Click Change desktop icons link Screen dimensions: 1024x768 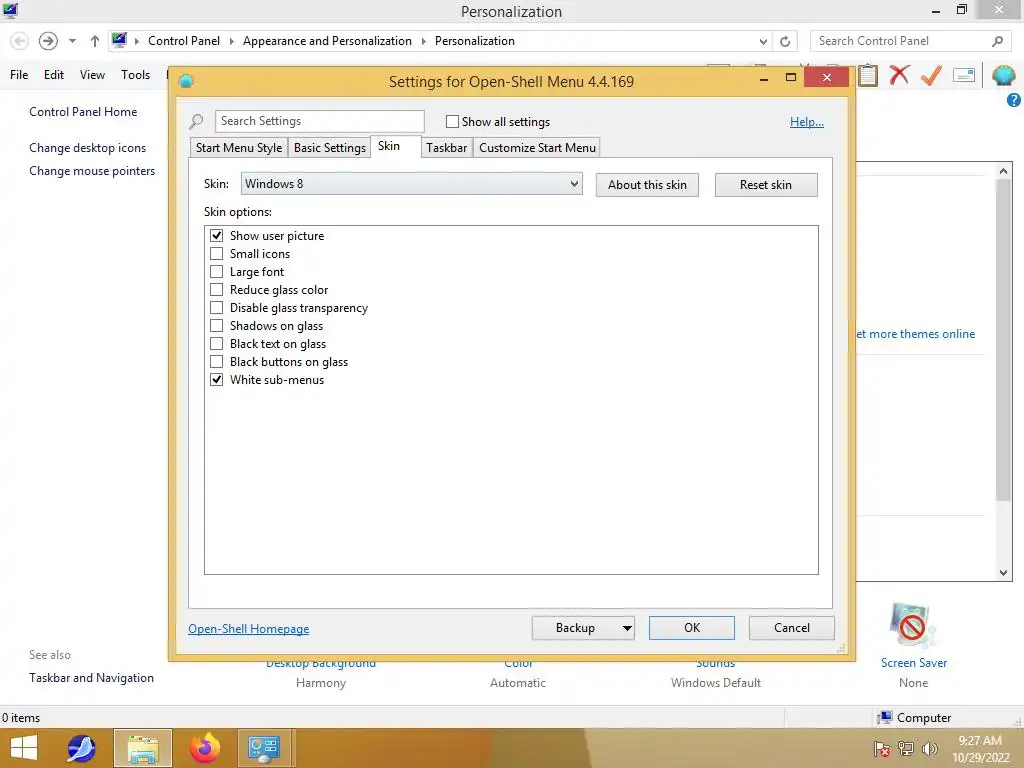click(x=88, y=148)
